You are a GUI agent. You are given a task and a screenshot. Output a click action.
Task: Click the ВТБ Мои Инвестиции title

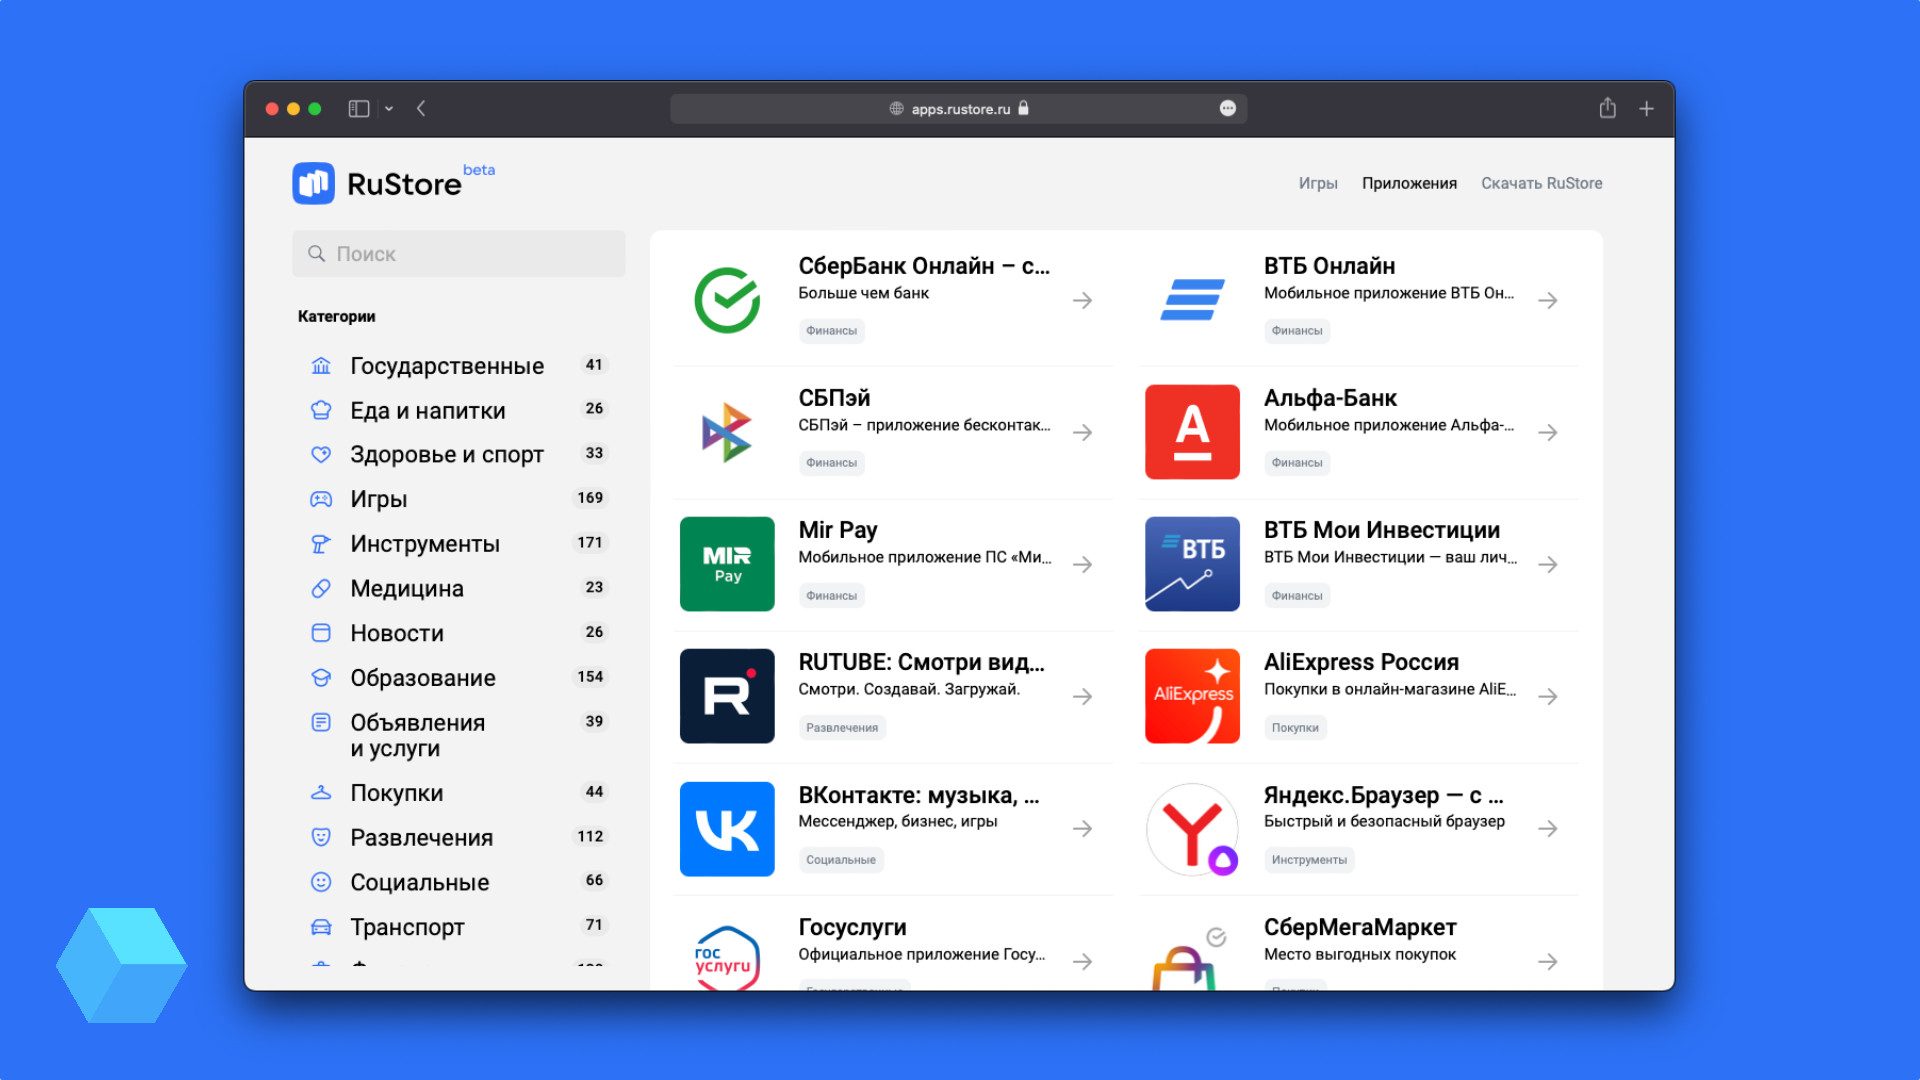coord(1382,530)
